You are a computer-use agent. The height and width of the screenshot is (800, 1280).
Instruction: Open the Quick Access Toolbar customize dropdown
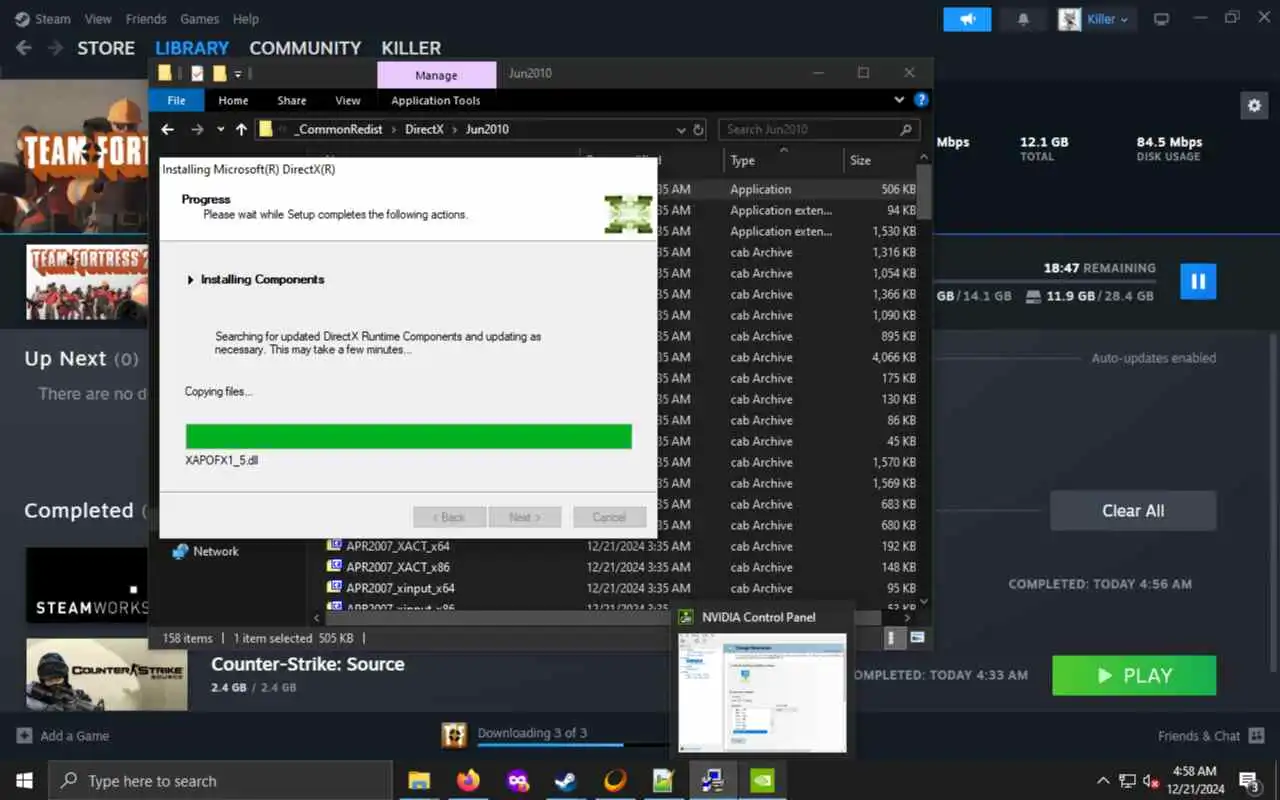238,74
